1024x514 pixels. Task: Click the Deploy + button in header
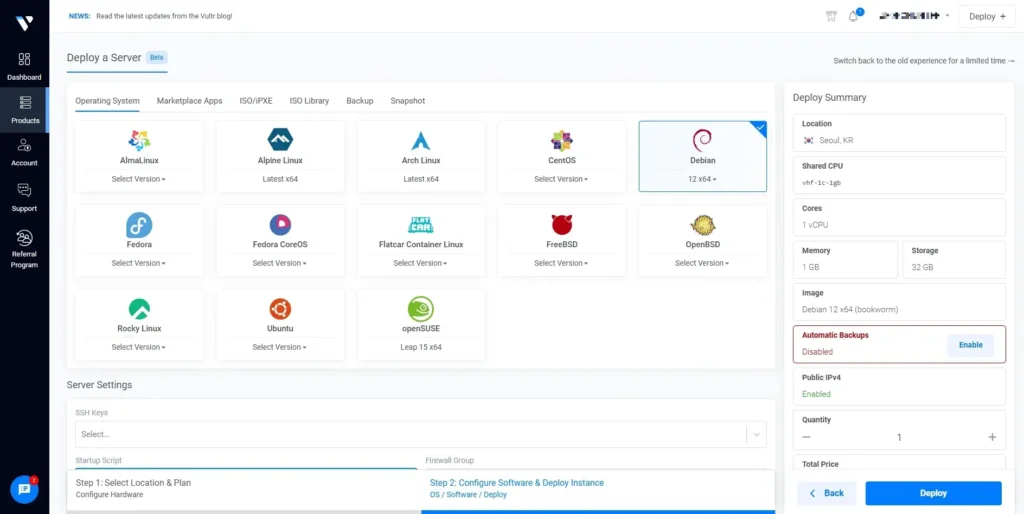coord(987,16)
